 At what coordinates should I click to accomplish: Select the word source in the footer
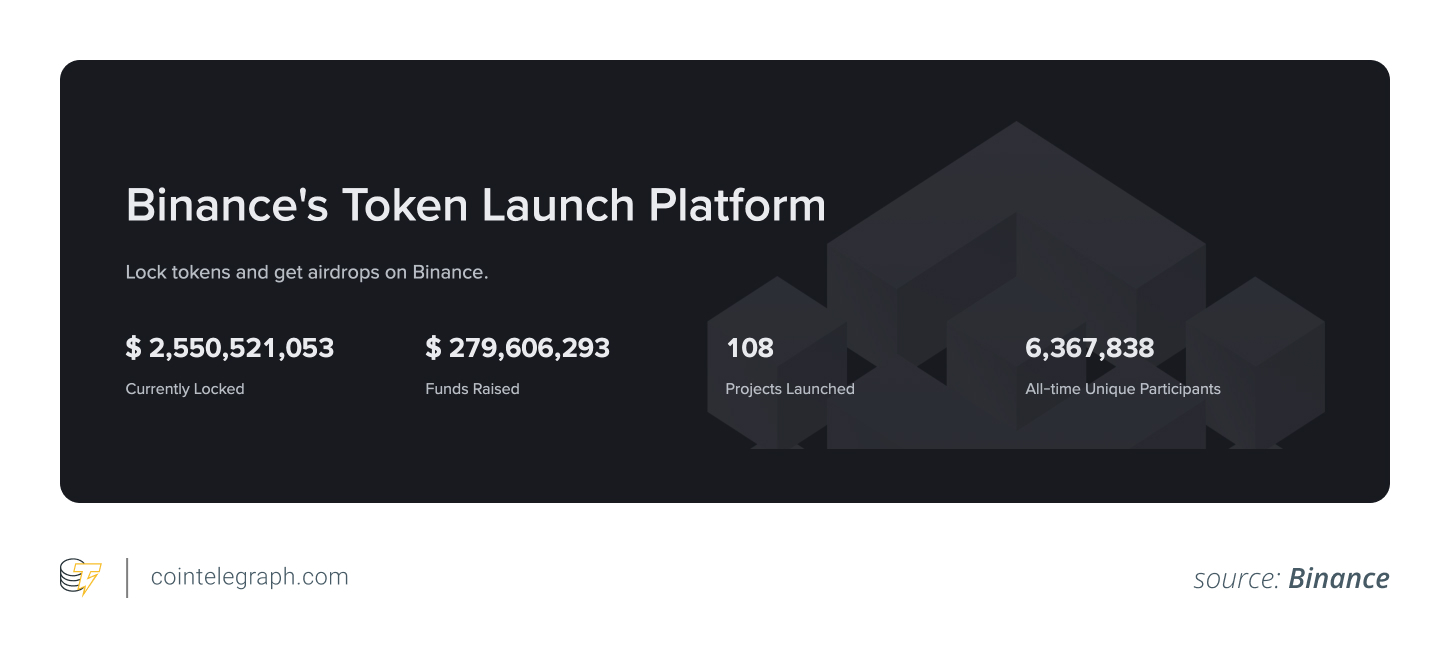point(1238,578)
